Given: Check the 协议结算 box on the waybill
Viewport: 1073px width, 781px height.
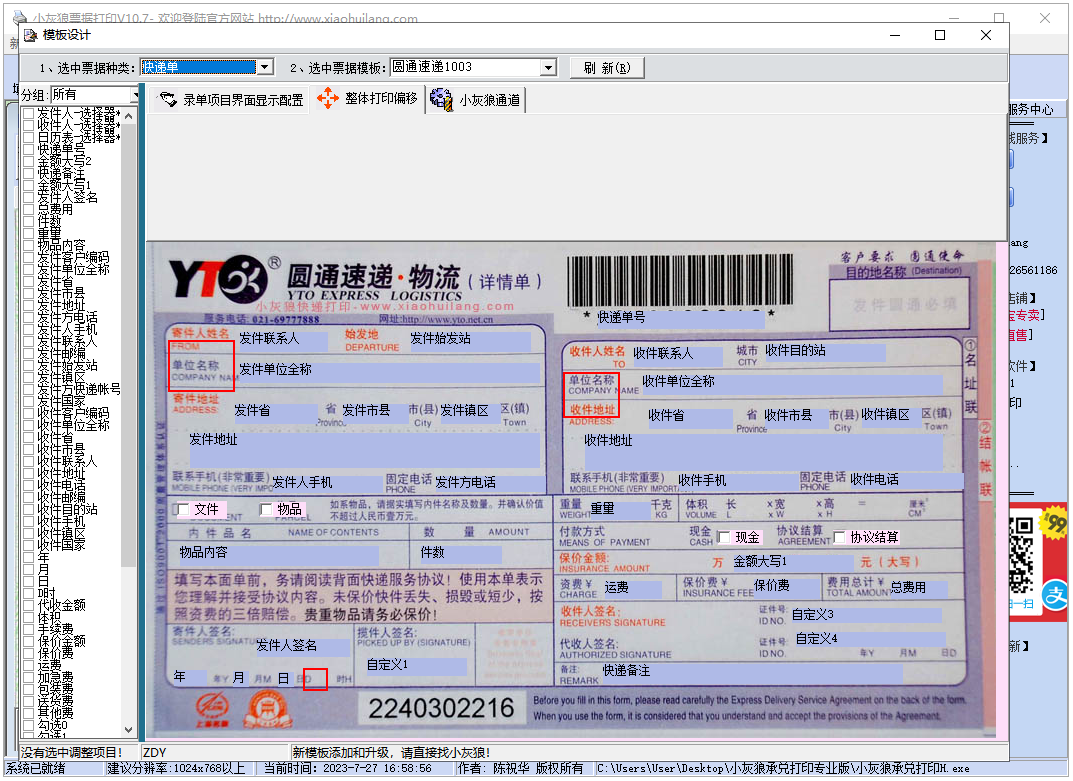Looking at the screenshot, I should 839,537.
